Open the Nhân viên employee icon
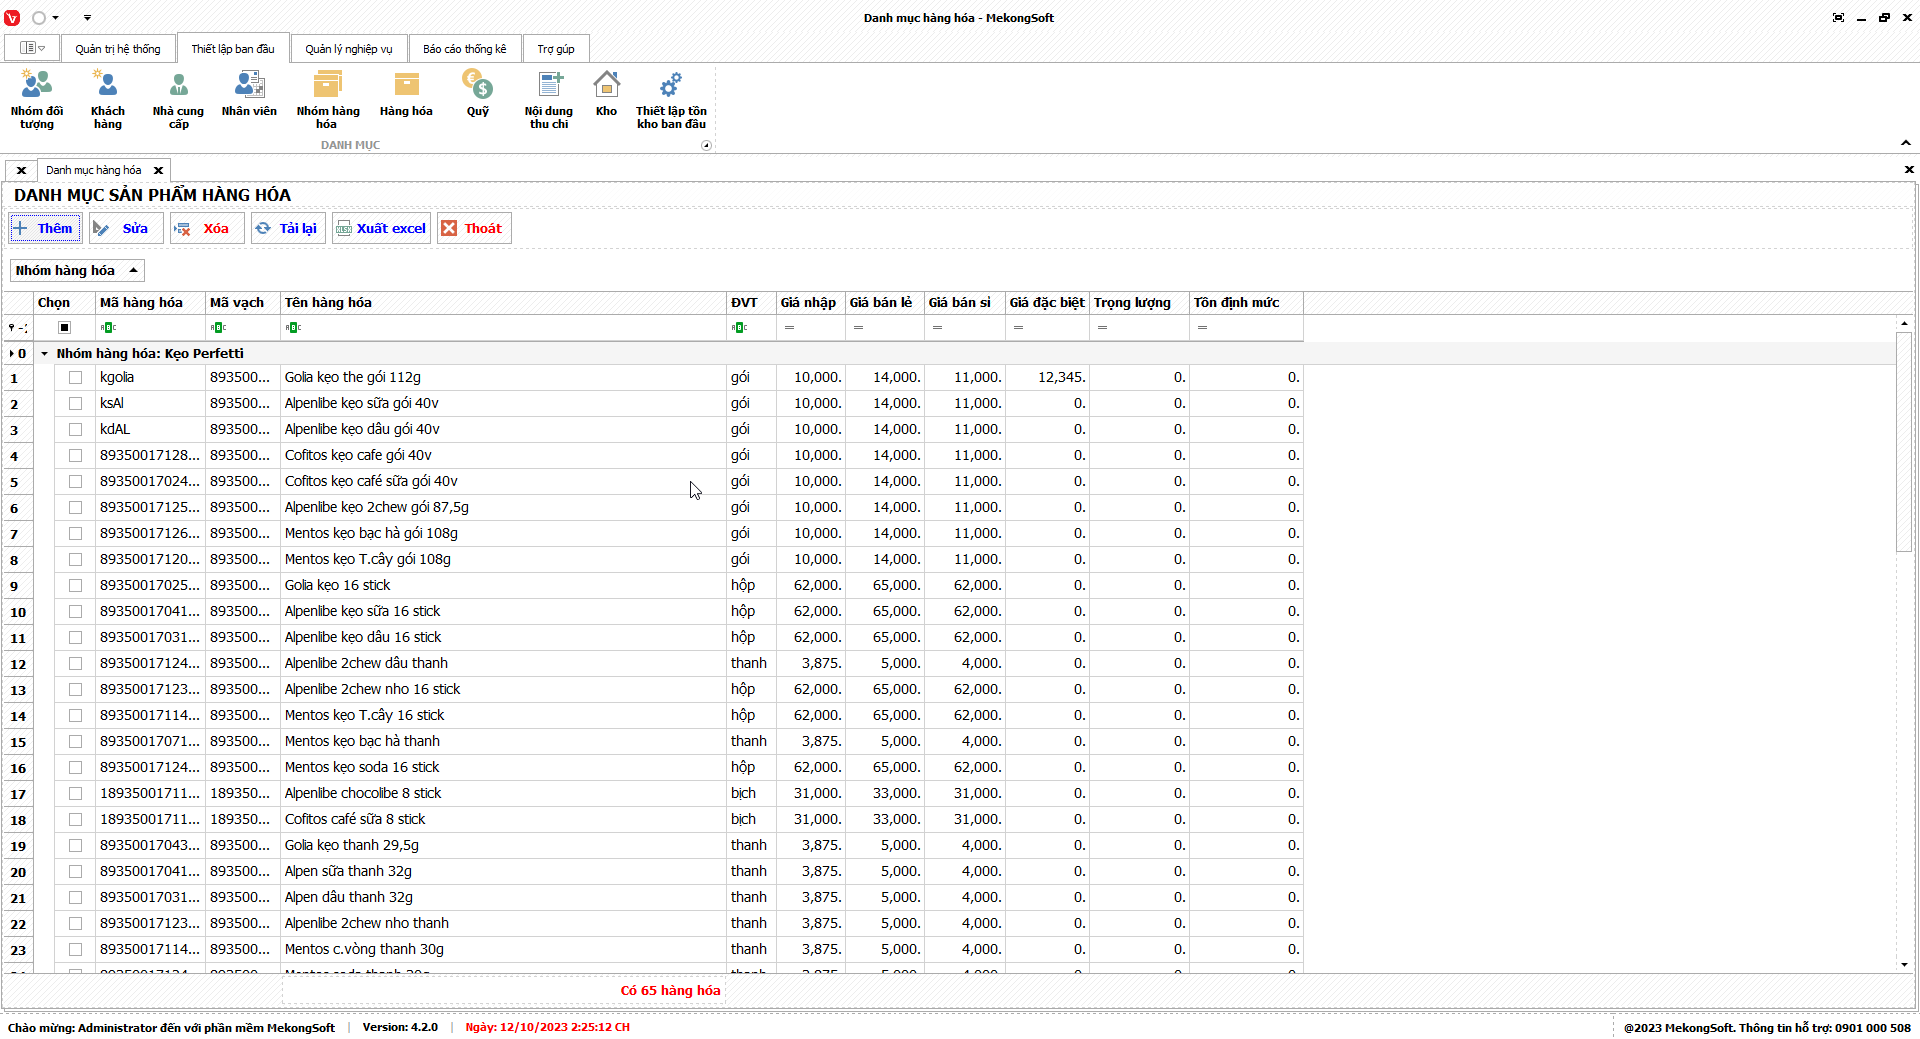Screen dimensions: 1920x1039 (x=249, y=95)
